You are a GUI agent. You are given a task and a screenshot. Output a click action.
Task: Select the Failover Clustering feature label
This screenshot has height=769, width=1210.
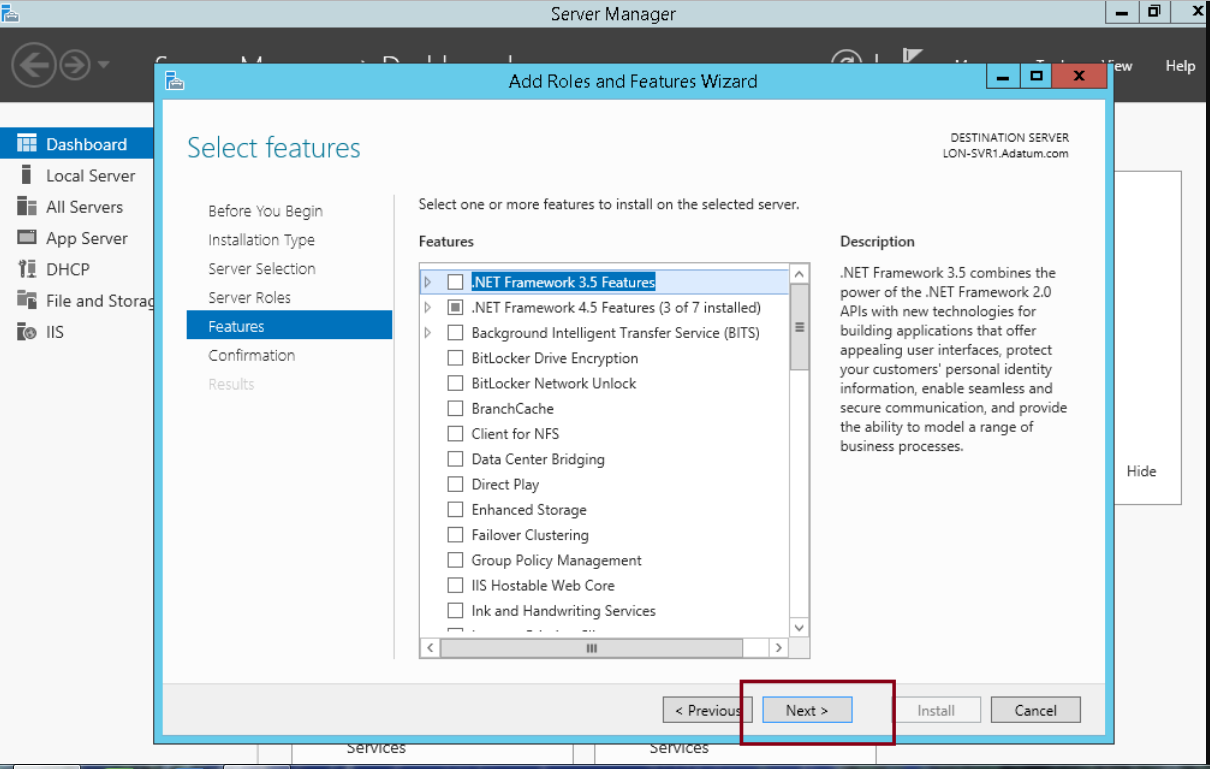point(530,536)
